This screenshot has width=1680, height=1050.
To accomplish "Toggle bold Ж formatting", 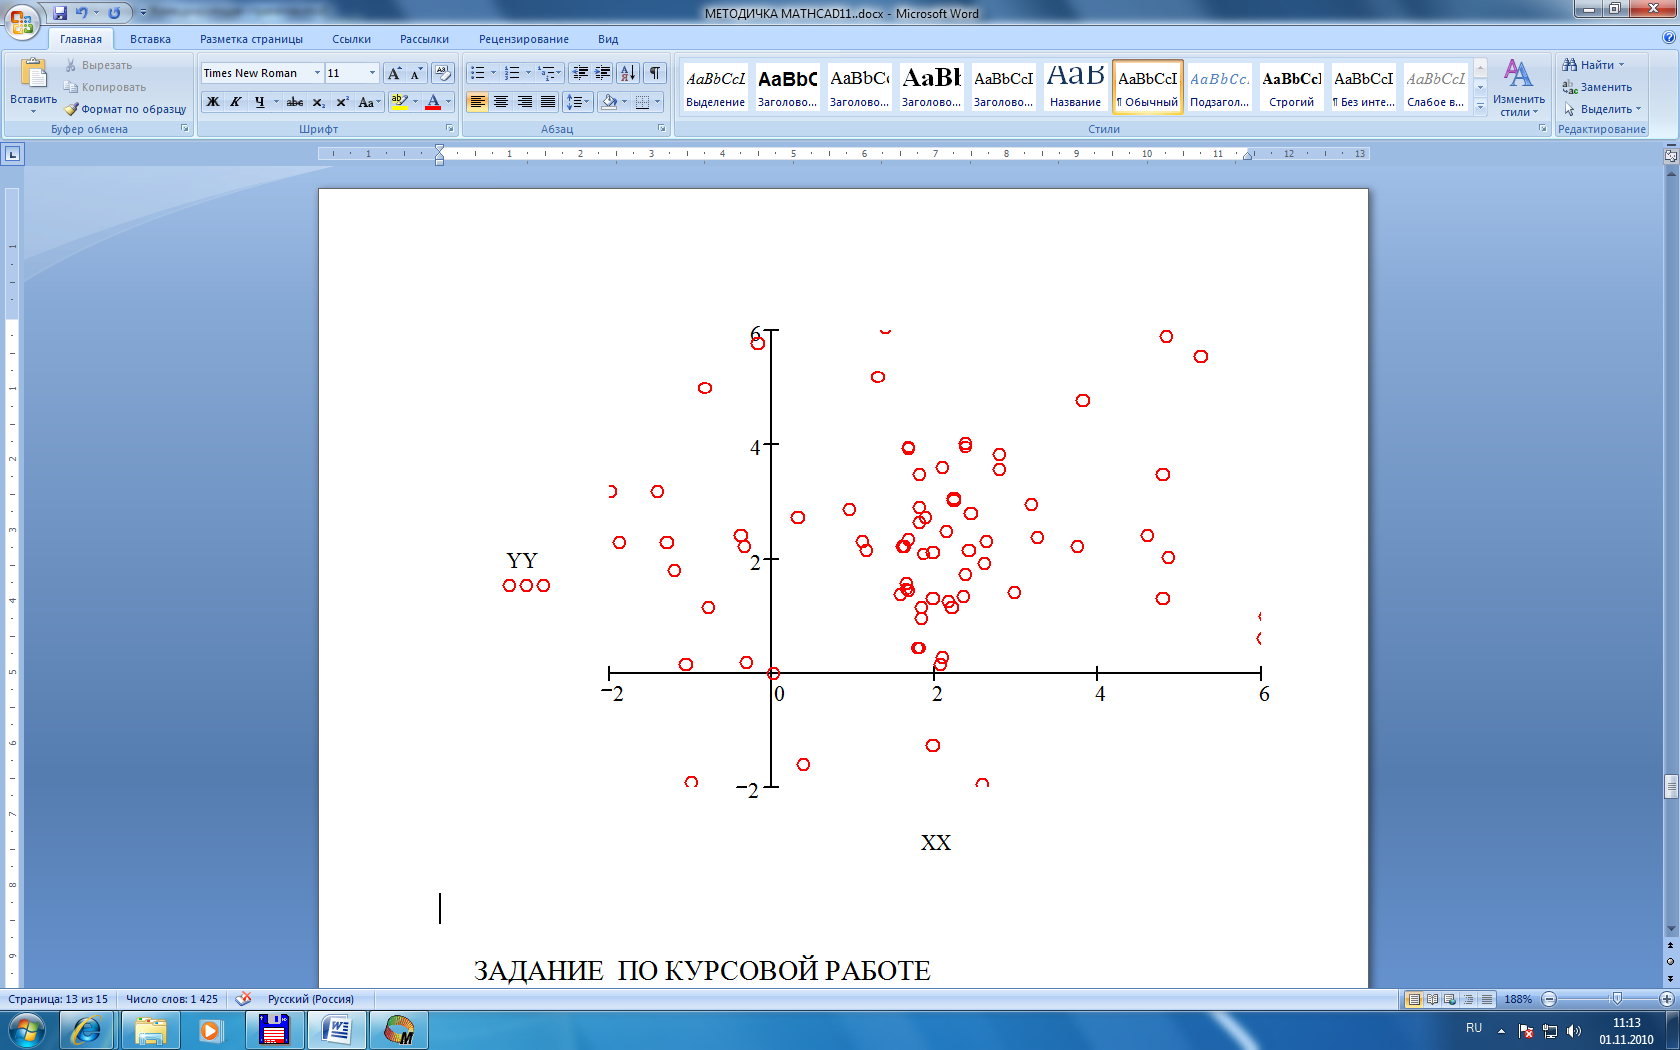I will click(213, 102).
